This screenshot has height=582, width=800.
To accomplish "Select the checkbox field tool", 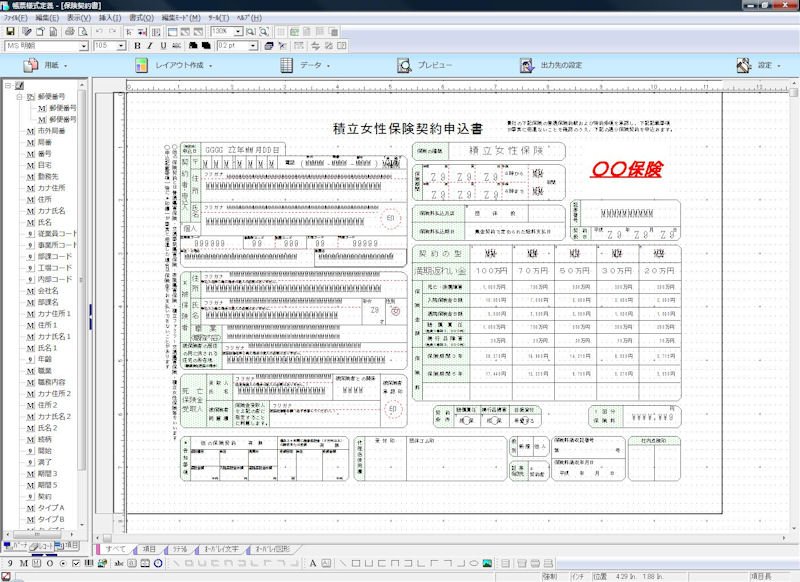I will pyautogui.click(x=76, y=563).
